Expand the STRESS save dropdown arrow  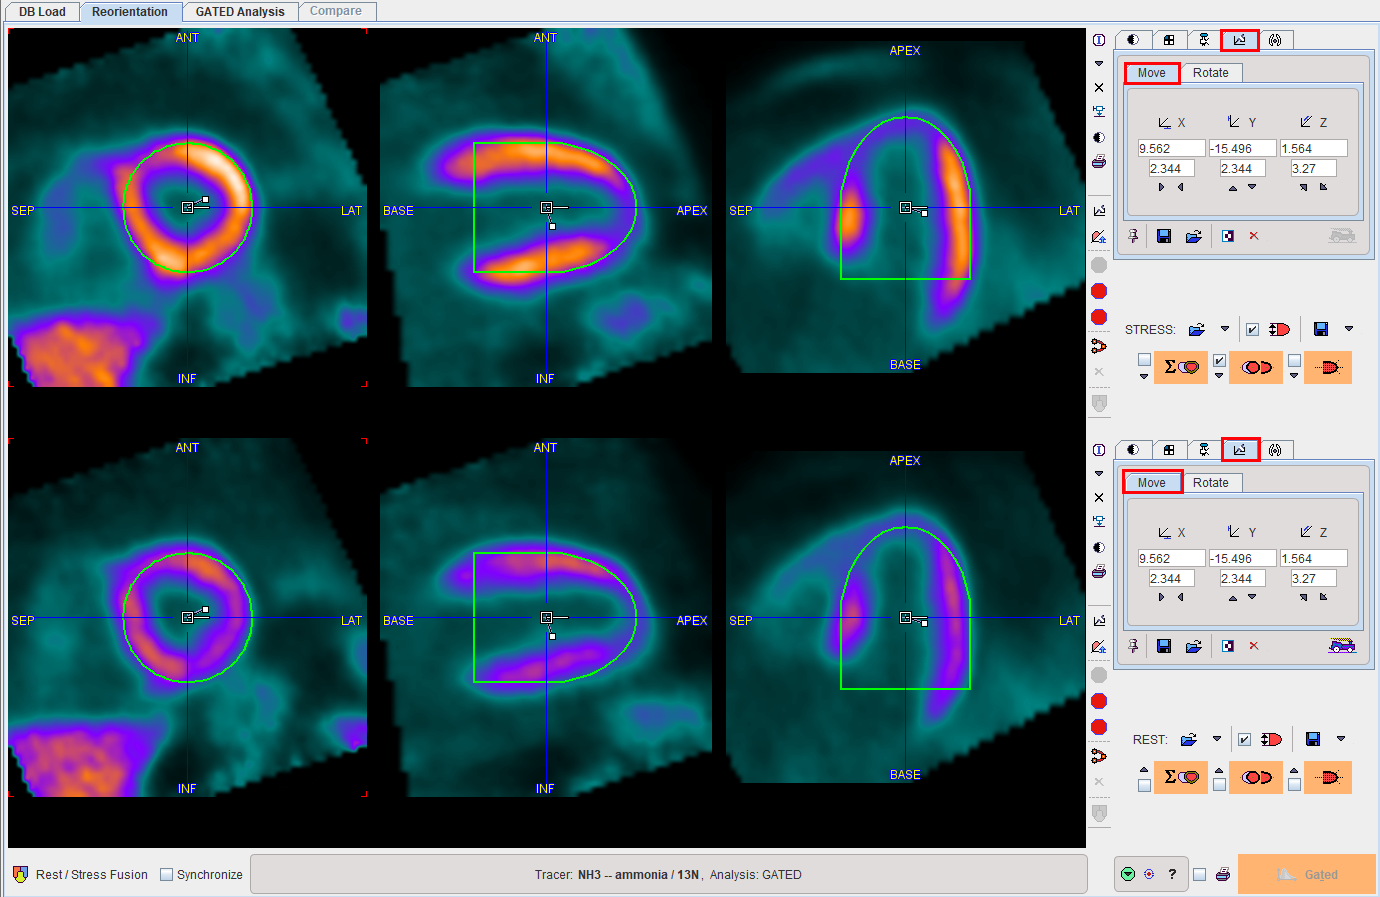click(x=1349, y=328)
